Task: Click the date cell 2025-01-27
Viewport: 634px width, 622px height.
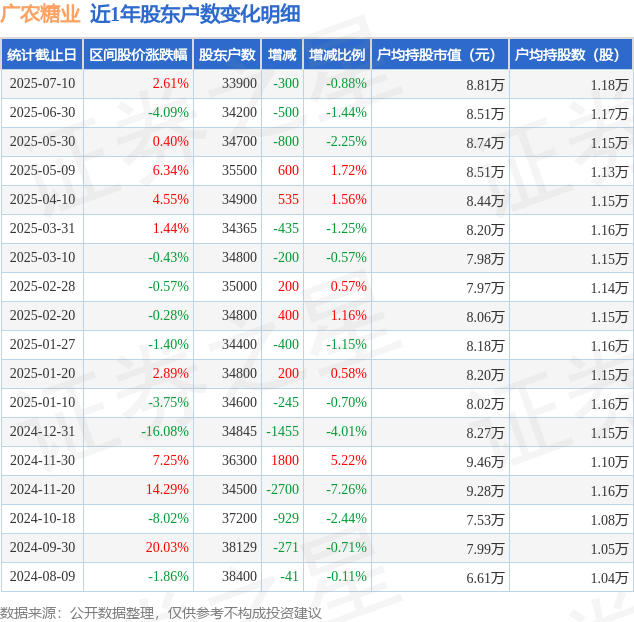Action: (x=42, y=344)
